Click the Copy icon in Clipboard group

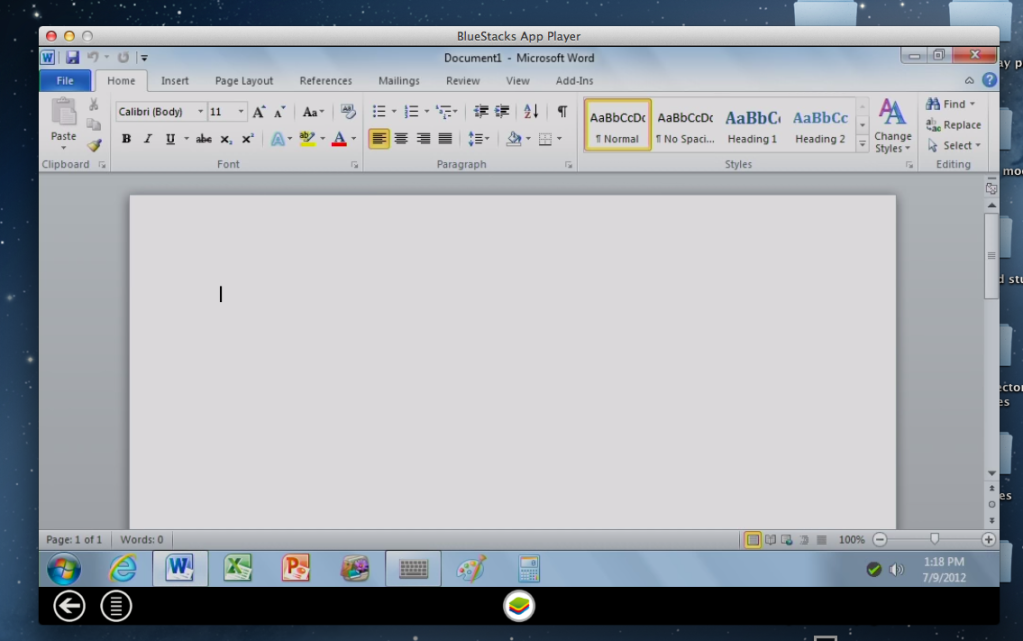pos(94,125)
